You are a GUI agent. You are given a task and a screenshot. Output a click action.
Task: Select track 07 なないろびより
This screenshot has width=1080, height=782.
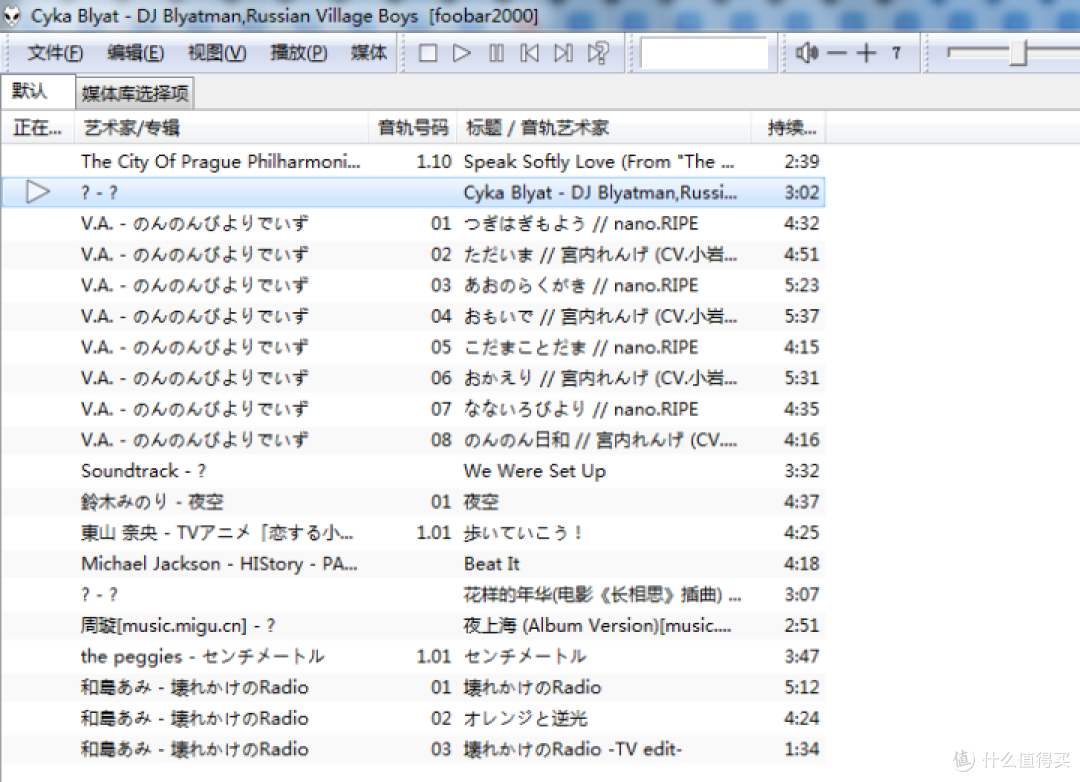[x=413, y=409]
